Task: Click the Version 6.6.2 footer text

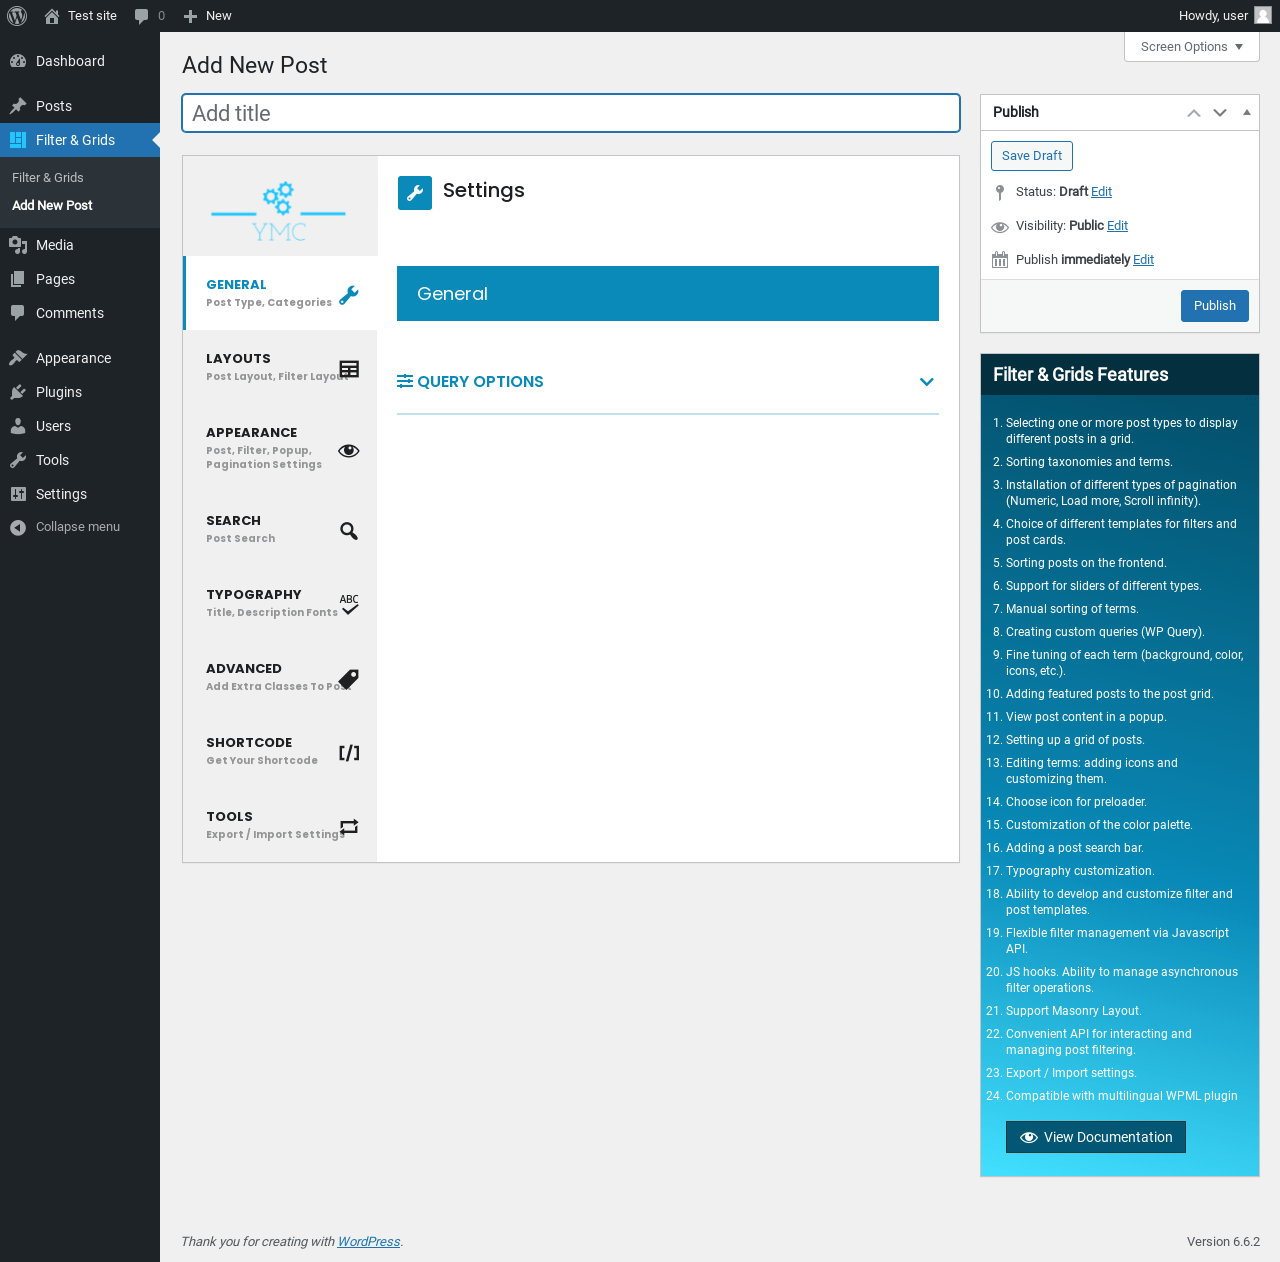Action: tap(1223, 1242)
